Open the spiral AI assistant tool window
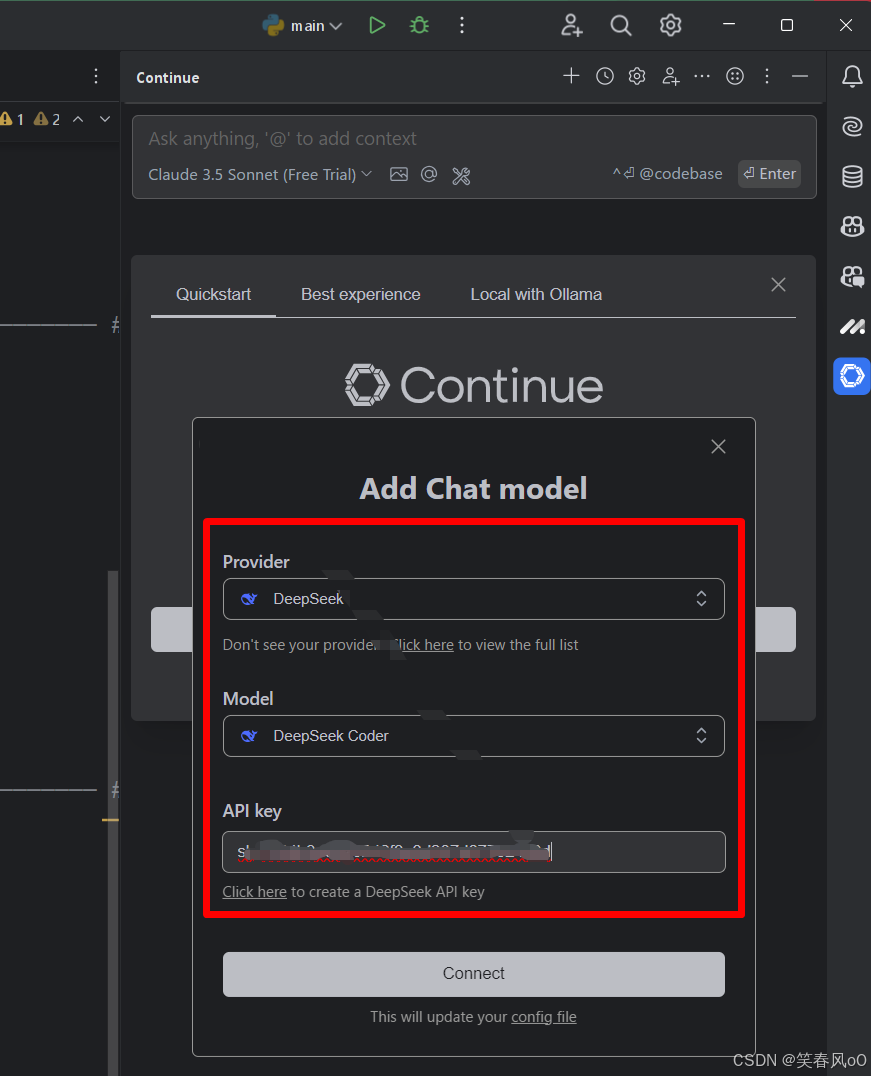Image resolution: width=871 pixels, height=1076 pixels. tap(852, 126)
